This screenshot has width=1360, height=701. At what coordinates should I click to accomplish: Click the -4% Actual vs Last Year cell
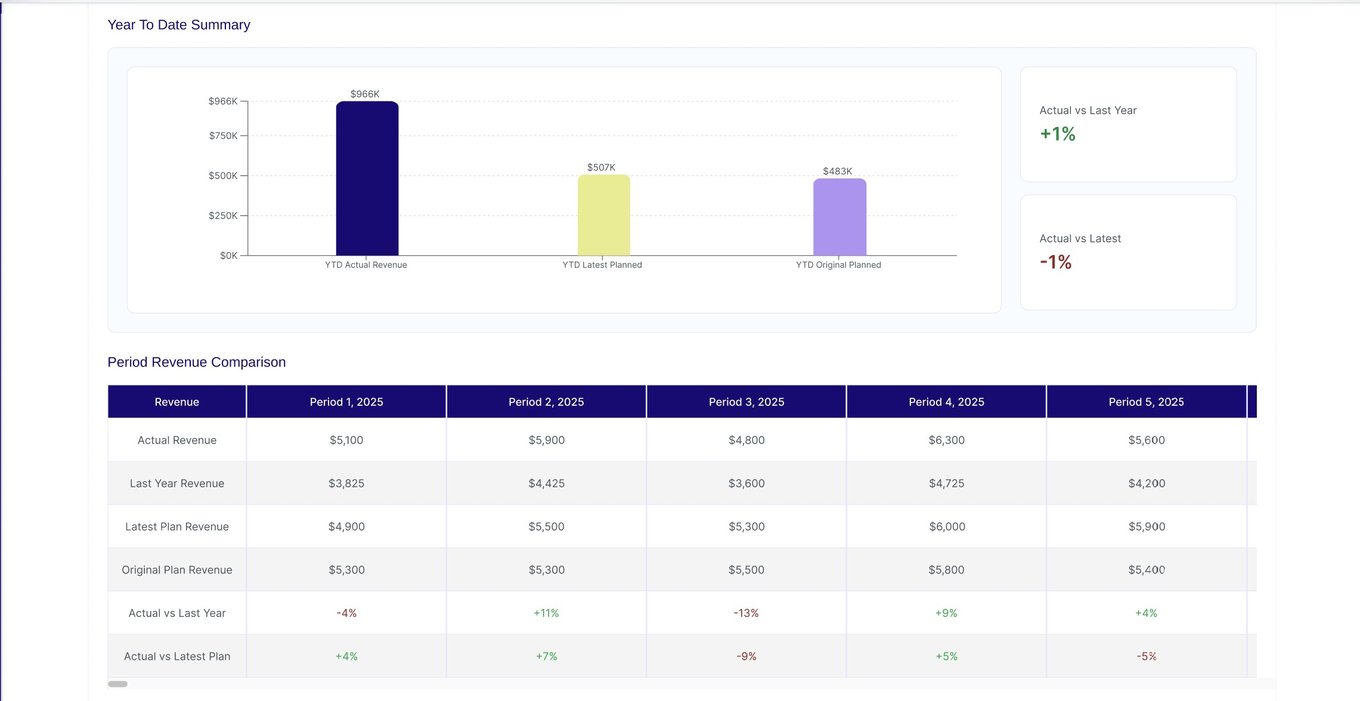pos(347,613)
